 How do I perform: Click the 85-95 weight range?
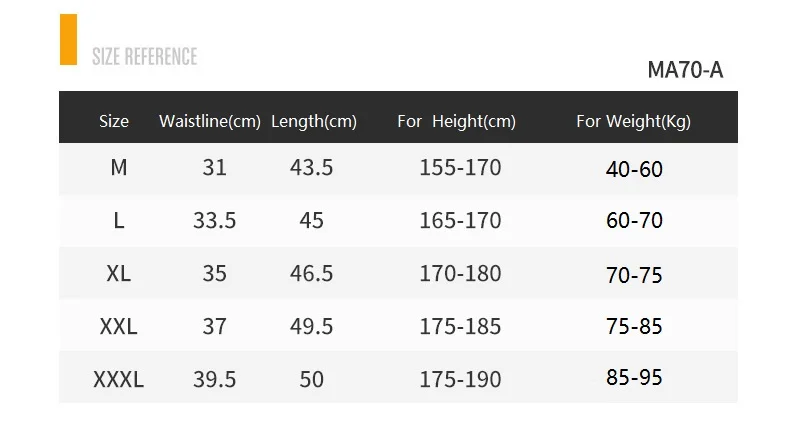point(634,378)
